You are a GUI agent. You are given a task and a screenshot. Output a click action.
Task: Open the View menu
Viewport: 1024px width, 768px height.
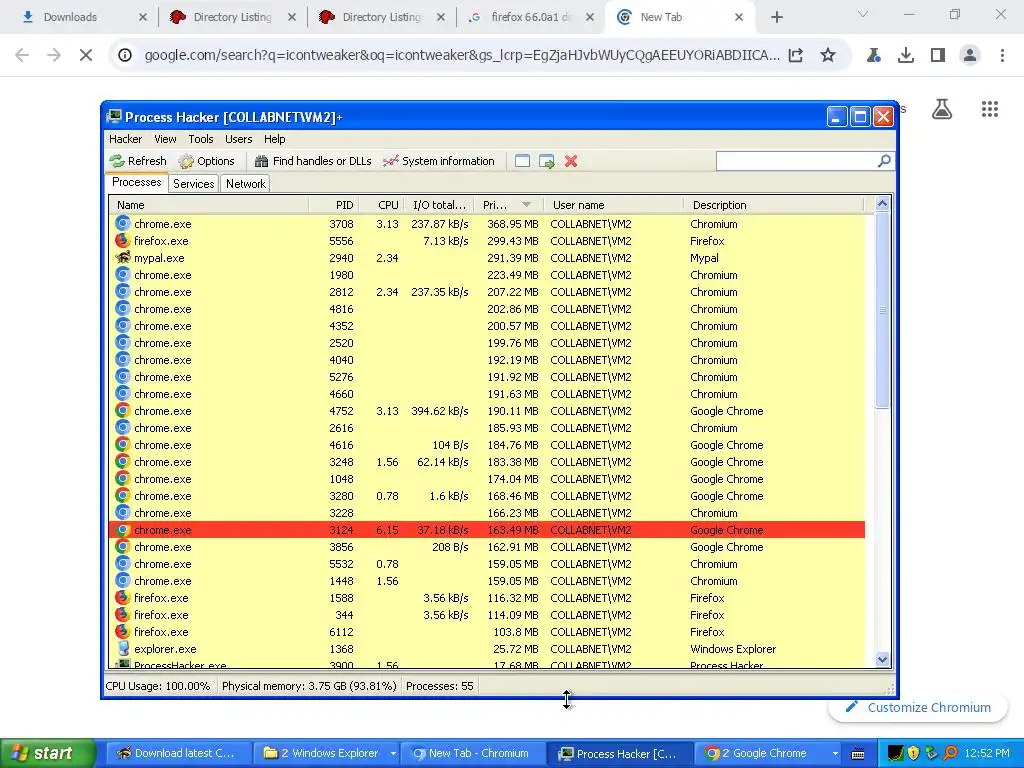pos(165,139)
